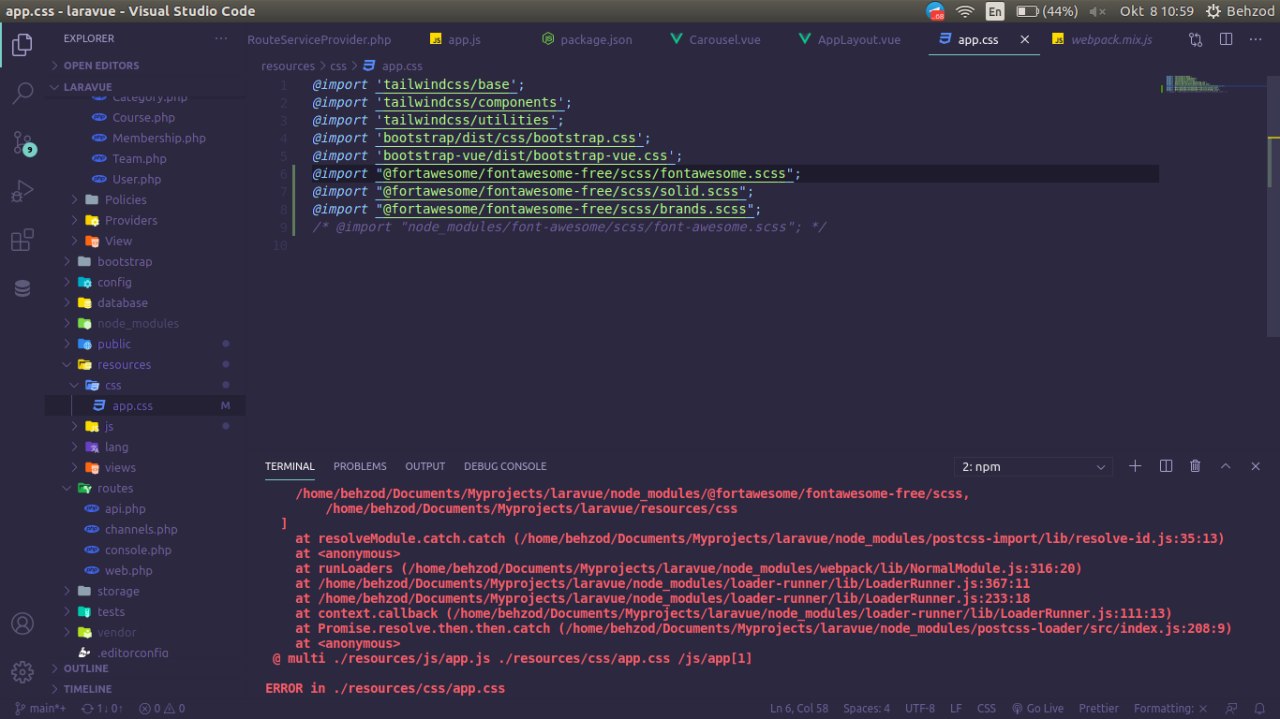Select the Terminal panel tab
This screenshot has height=719, width=1280.
point(289,466)
